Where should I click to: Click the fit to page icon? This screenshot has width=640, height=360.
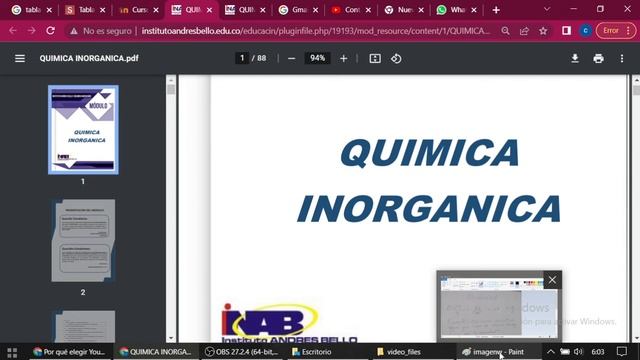pos(375,58)
